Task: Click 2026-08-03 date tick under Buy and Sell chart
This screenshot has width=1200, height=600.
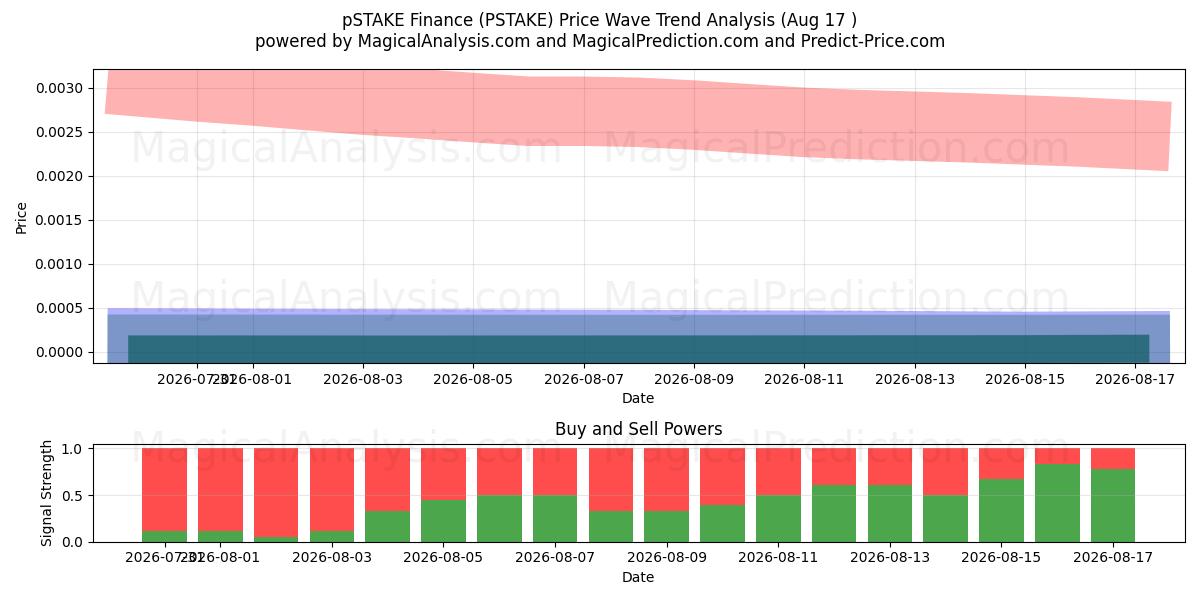Action: (332, 558)
